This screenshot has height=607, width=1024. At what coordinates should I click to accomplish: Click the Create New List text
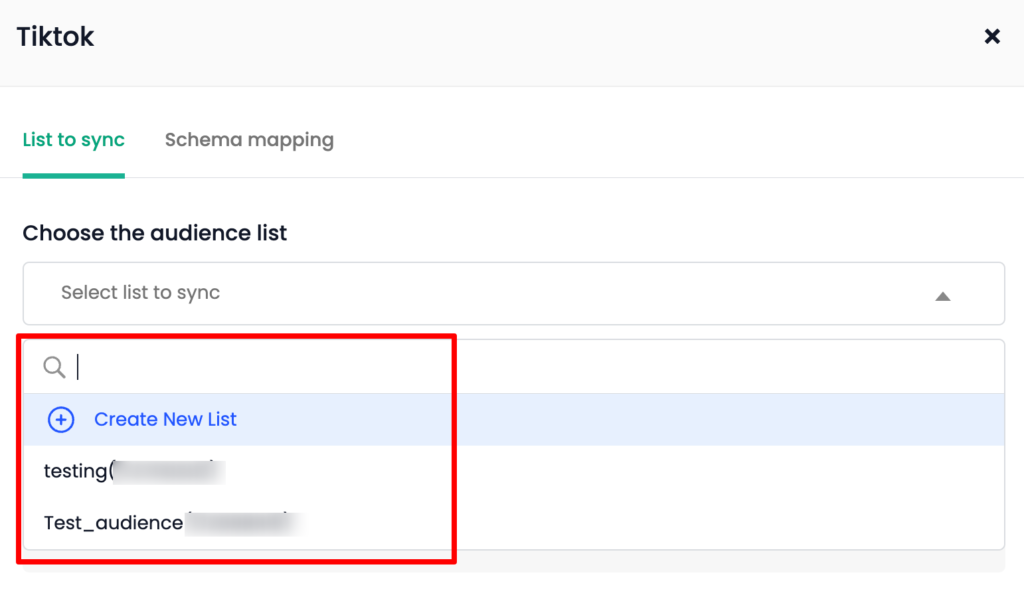pos(165,419)
